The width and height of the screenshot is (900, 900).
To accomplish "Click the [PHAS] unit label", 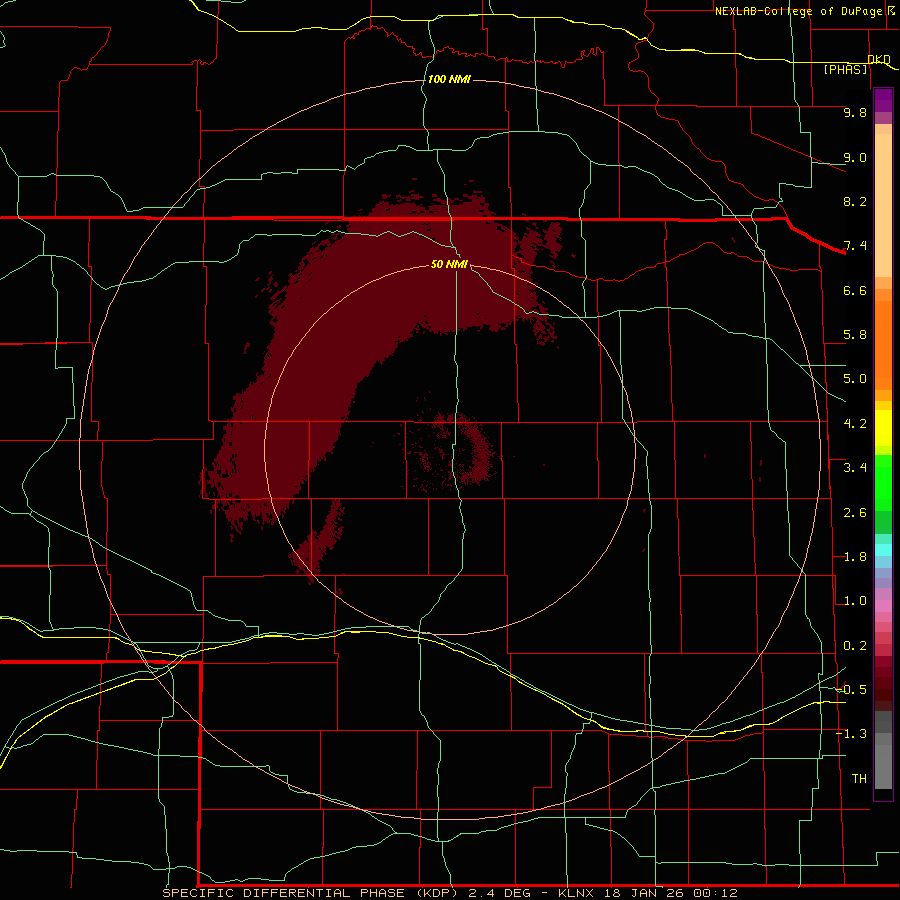I will point(845,69).
